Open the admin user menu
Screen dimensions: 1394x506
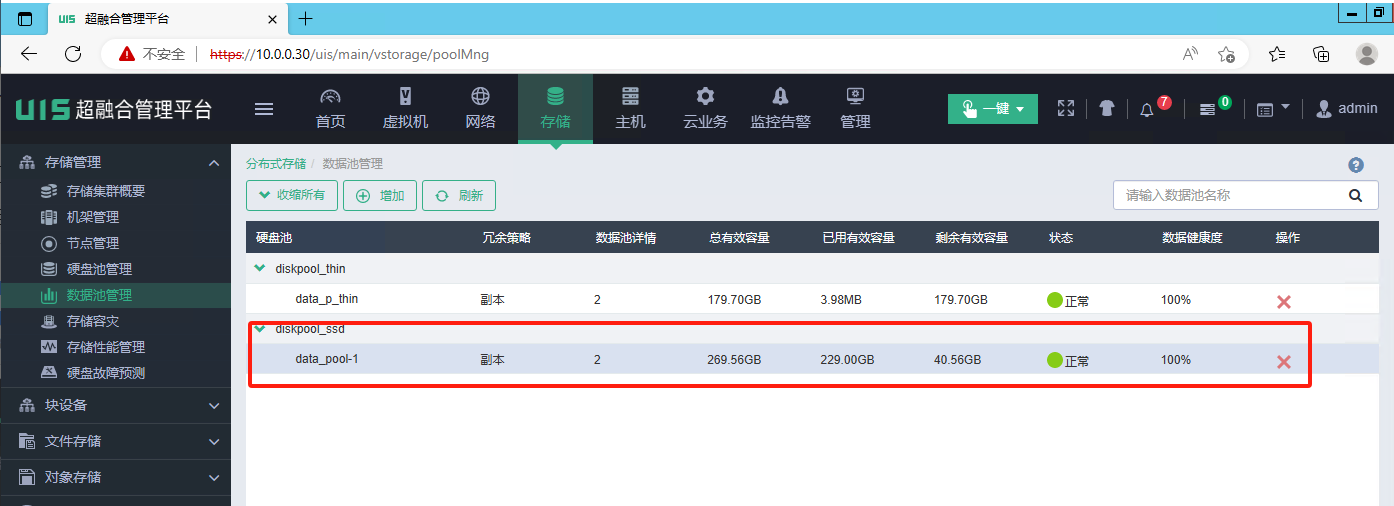(x=1347, y=108)
